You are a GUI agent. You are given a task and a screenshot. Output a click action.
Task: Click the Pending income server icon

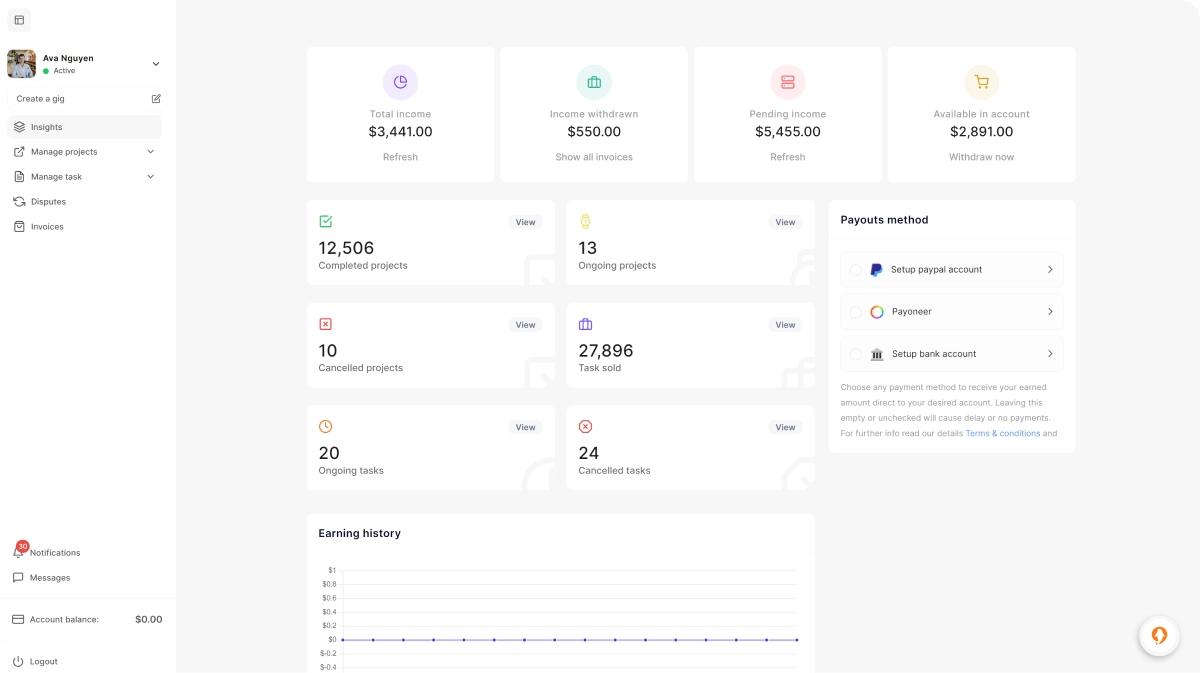788,82
